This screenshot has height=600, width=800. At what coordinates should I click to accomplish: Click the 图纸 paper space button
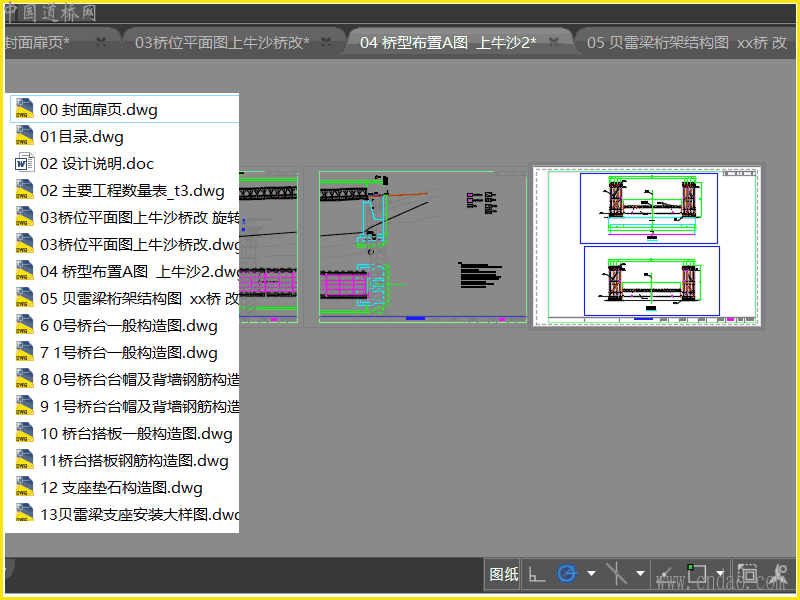click(x=503, y=574)
